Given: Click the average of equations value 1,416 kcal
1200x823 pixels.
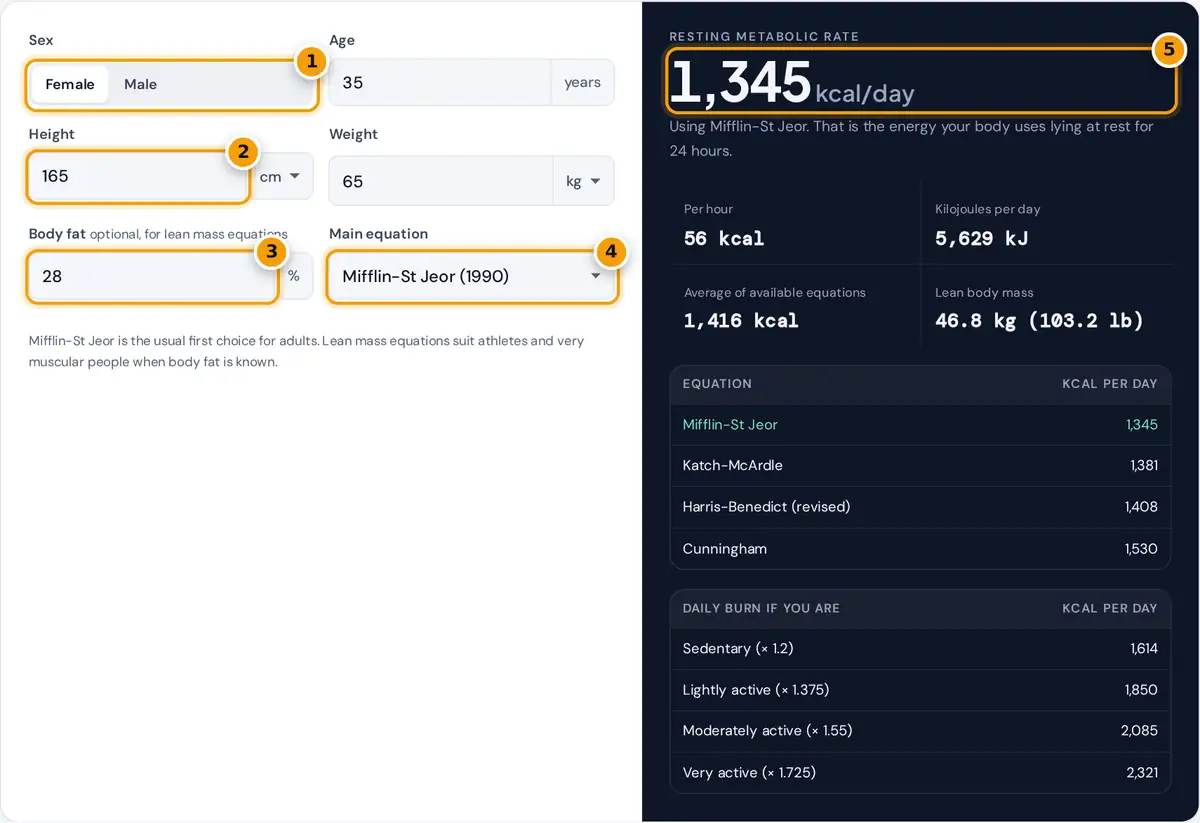Looking at the screenshot, I should pos(741,321).
